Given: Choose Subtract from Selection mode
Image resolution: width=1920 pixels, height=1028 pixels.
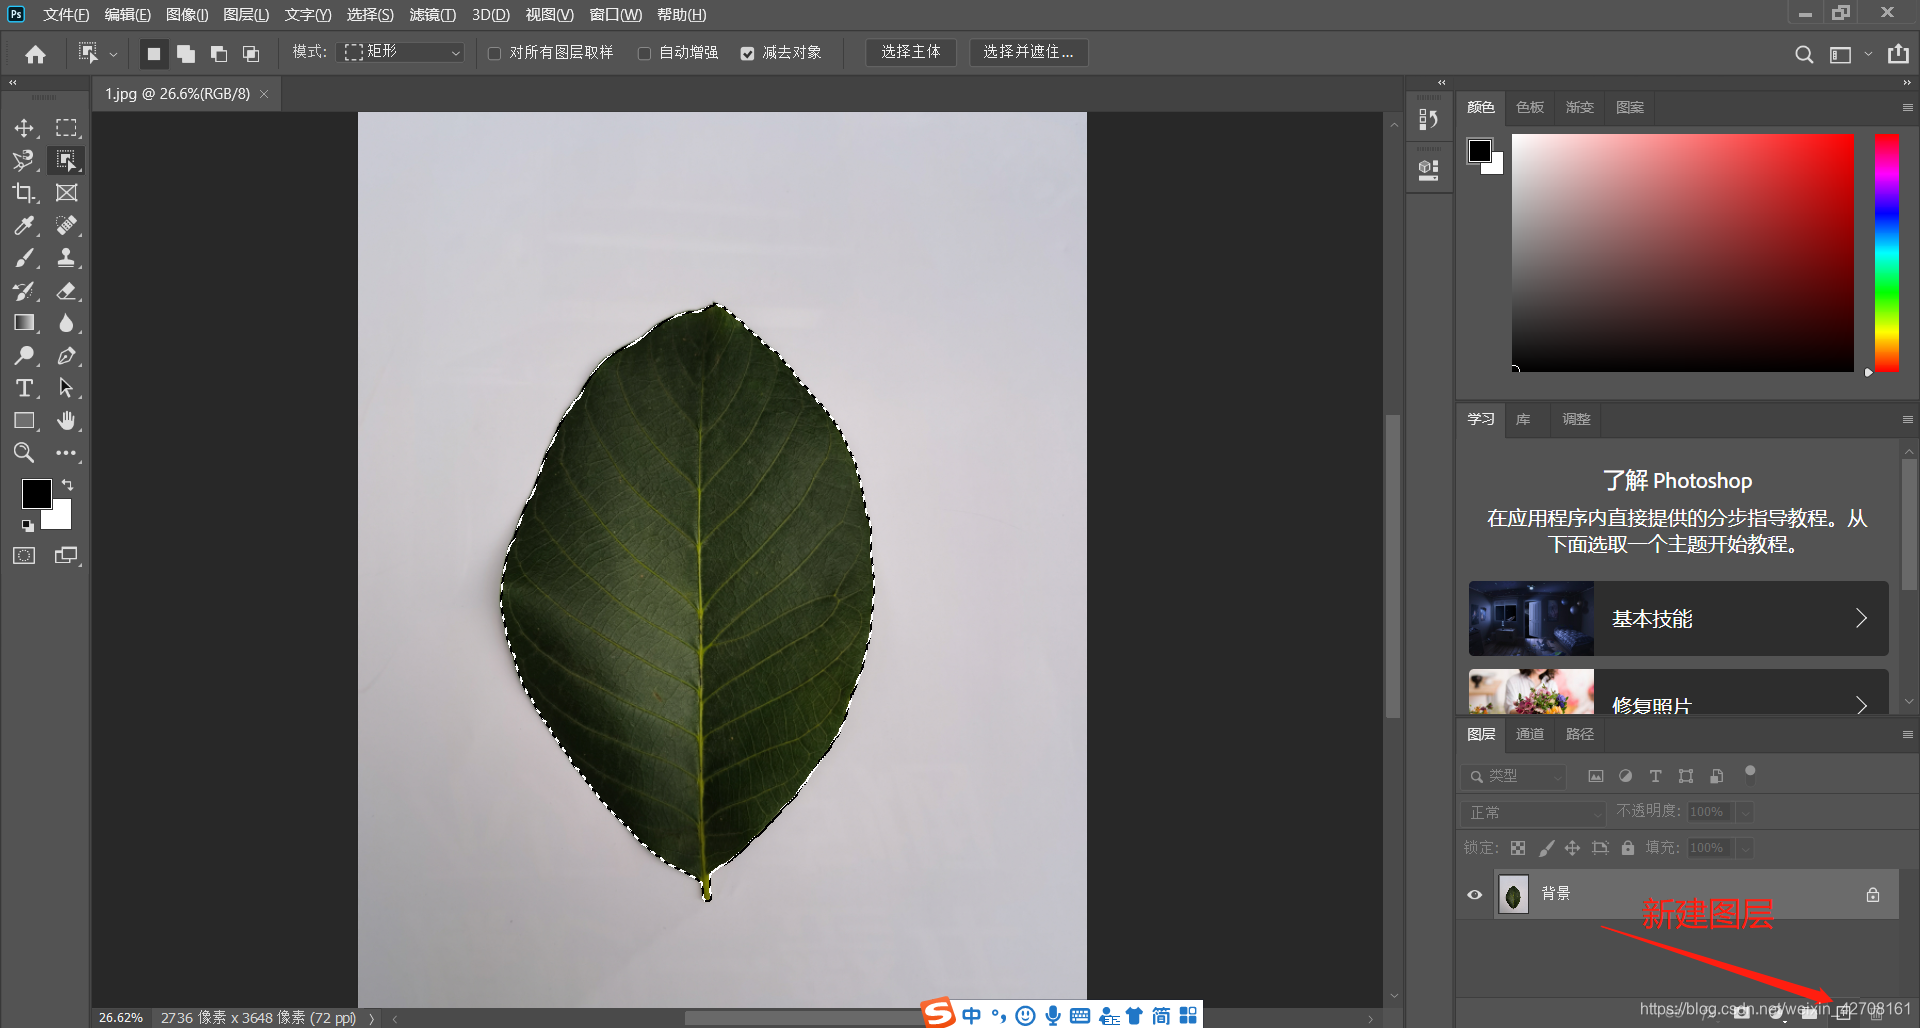Looking at the screenshot, I should (x=219, y=54).
